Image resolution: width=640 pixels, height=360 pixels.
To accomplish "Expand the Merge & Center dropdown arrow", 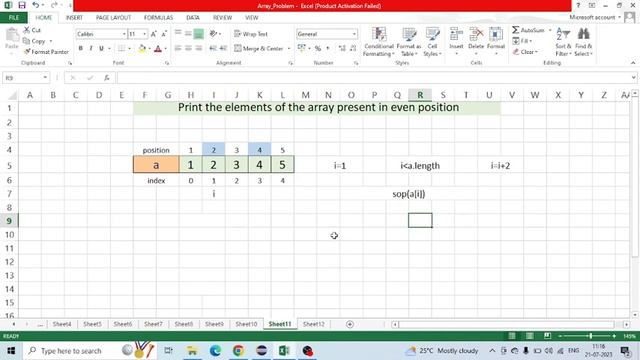I will click(289, 49).
